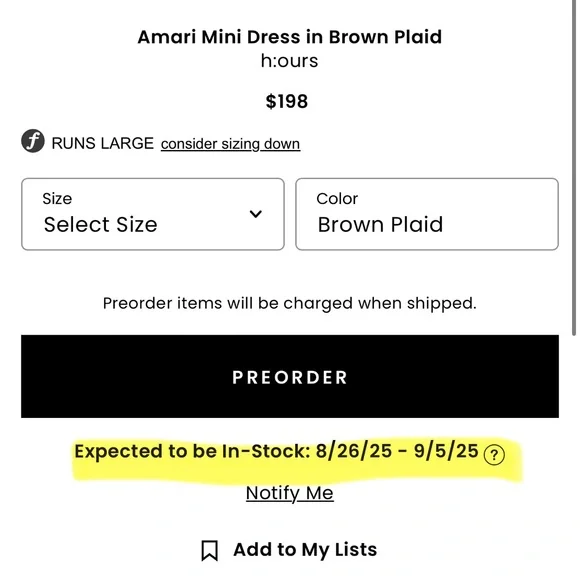580x580 pixels.
Task: Click the Brown Plaid color box
Action: pyautogui.click(x=427, y=214)
